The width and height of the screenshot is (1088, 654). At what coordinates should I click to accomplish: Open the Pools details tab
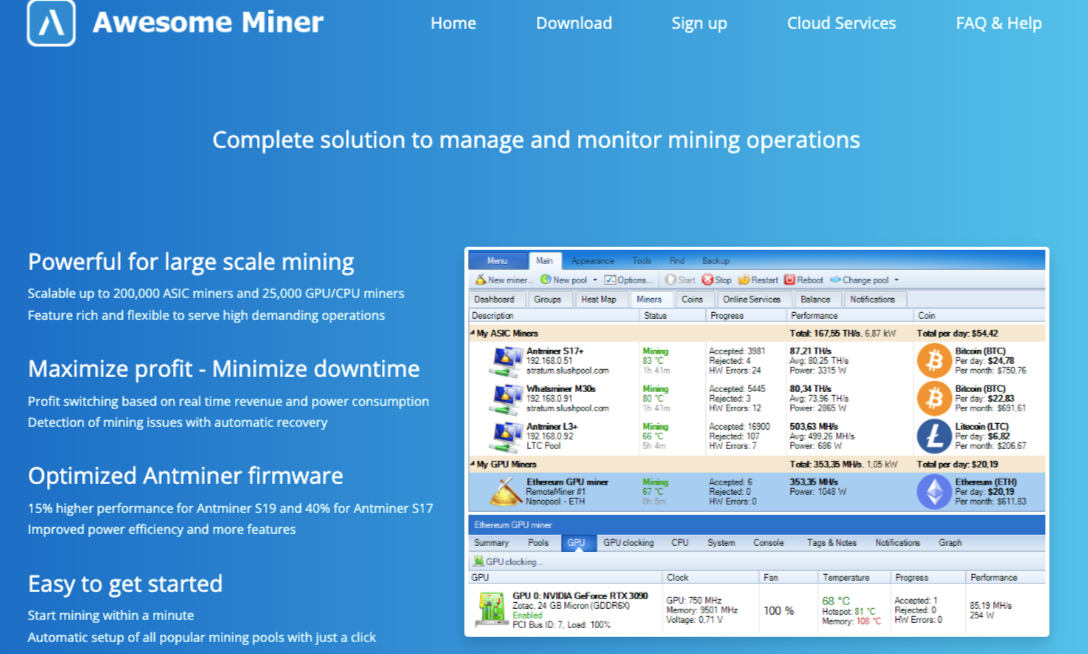[538, 543]
